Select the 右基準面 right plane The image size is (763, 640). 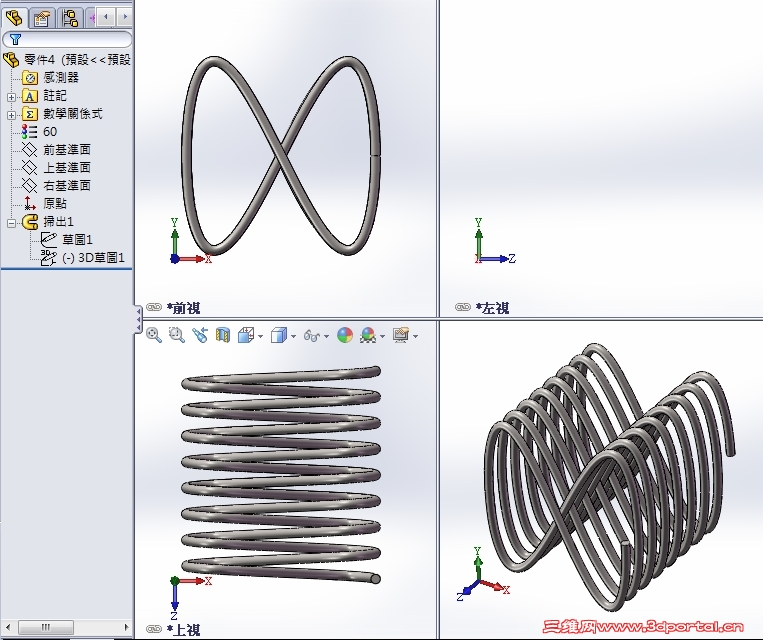coord(56,186)
